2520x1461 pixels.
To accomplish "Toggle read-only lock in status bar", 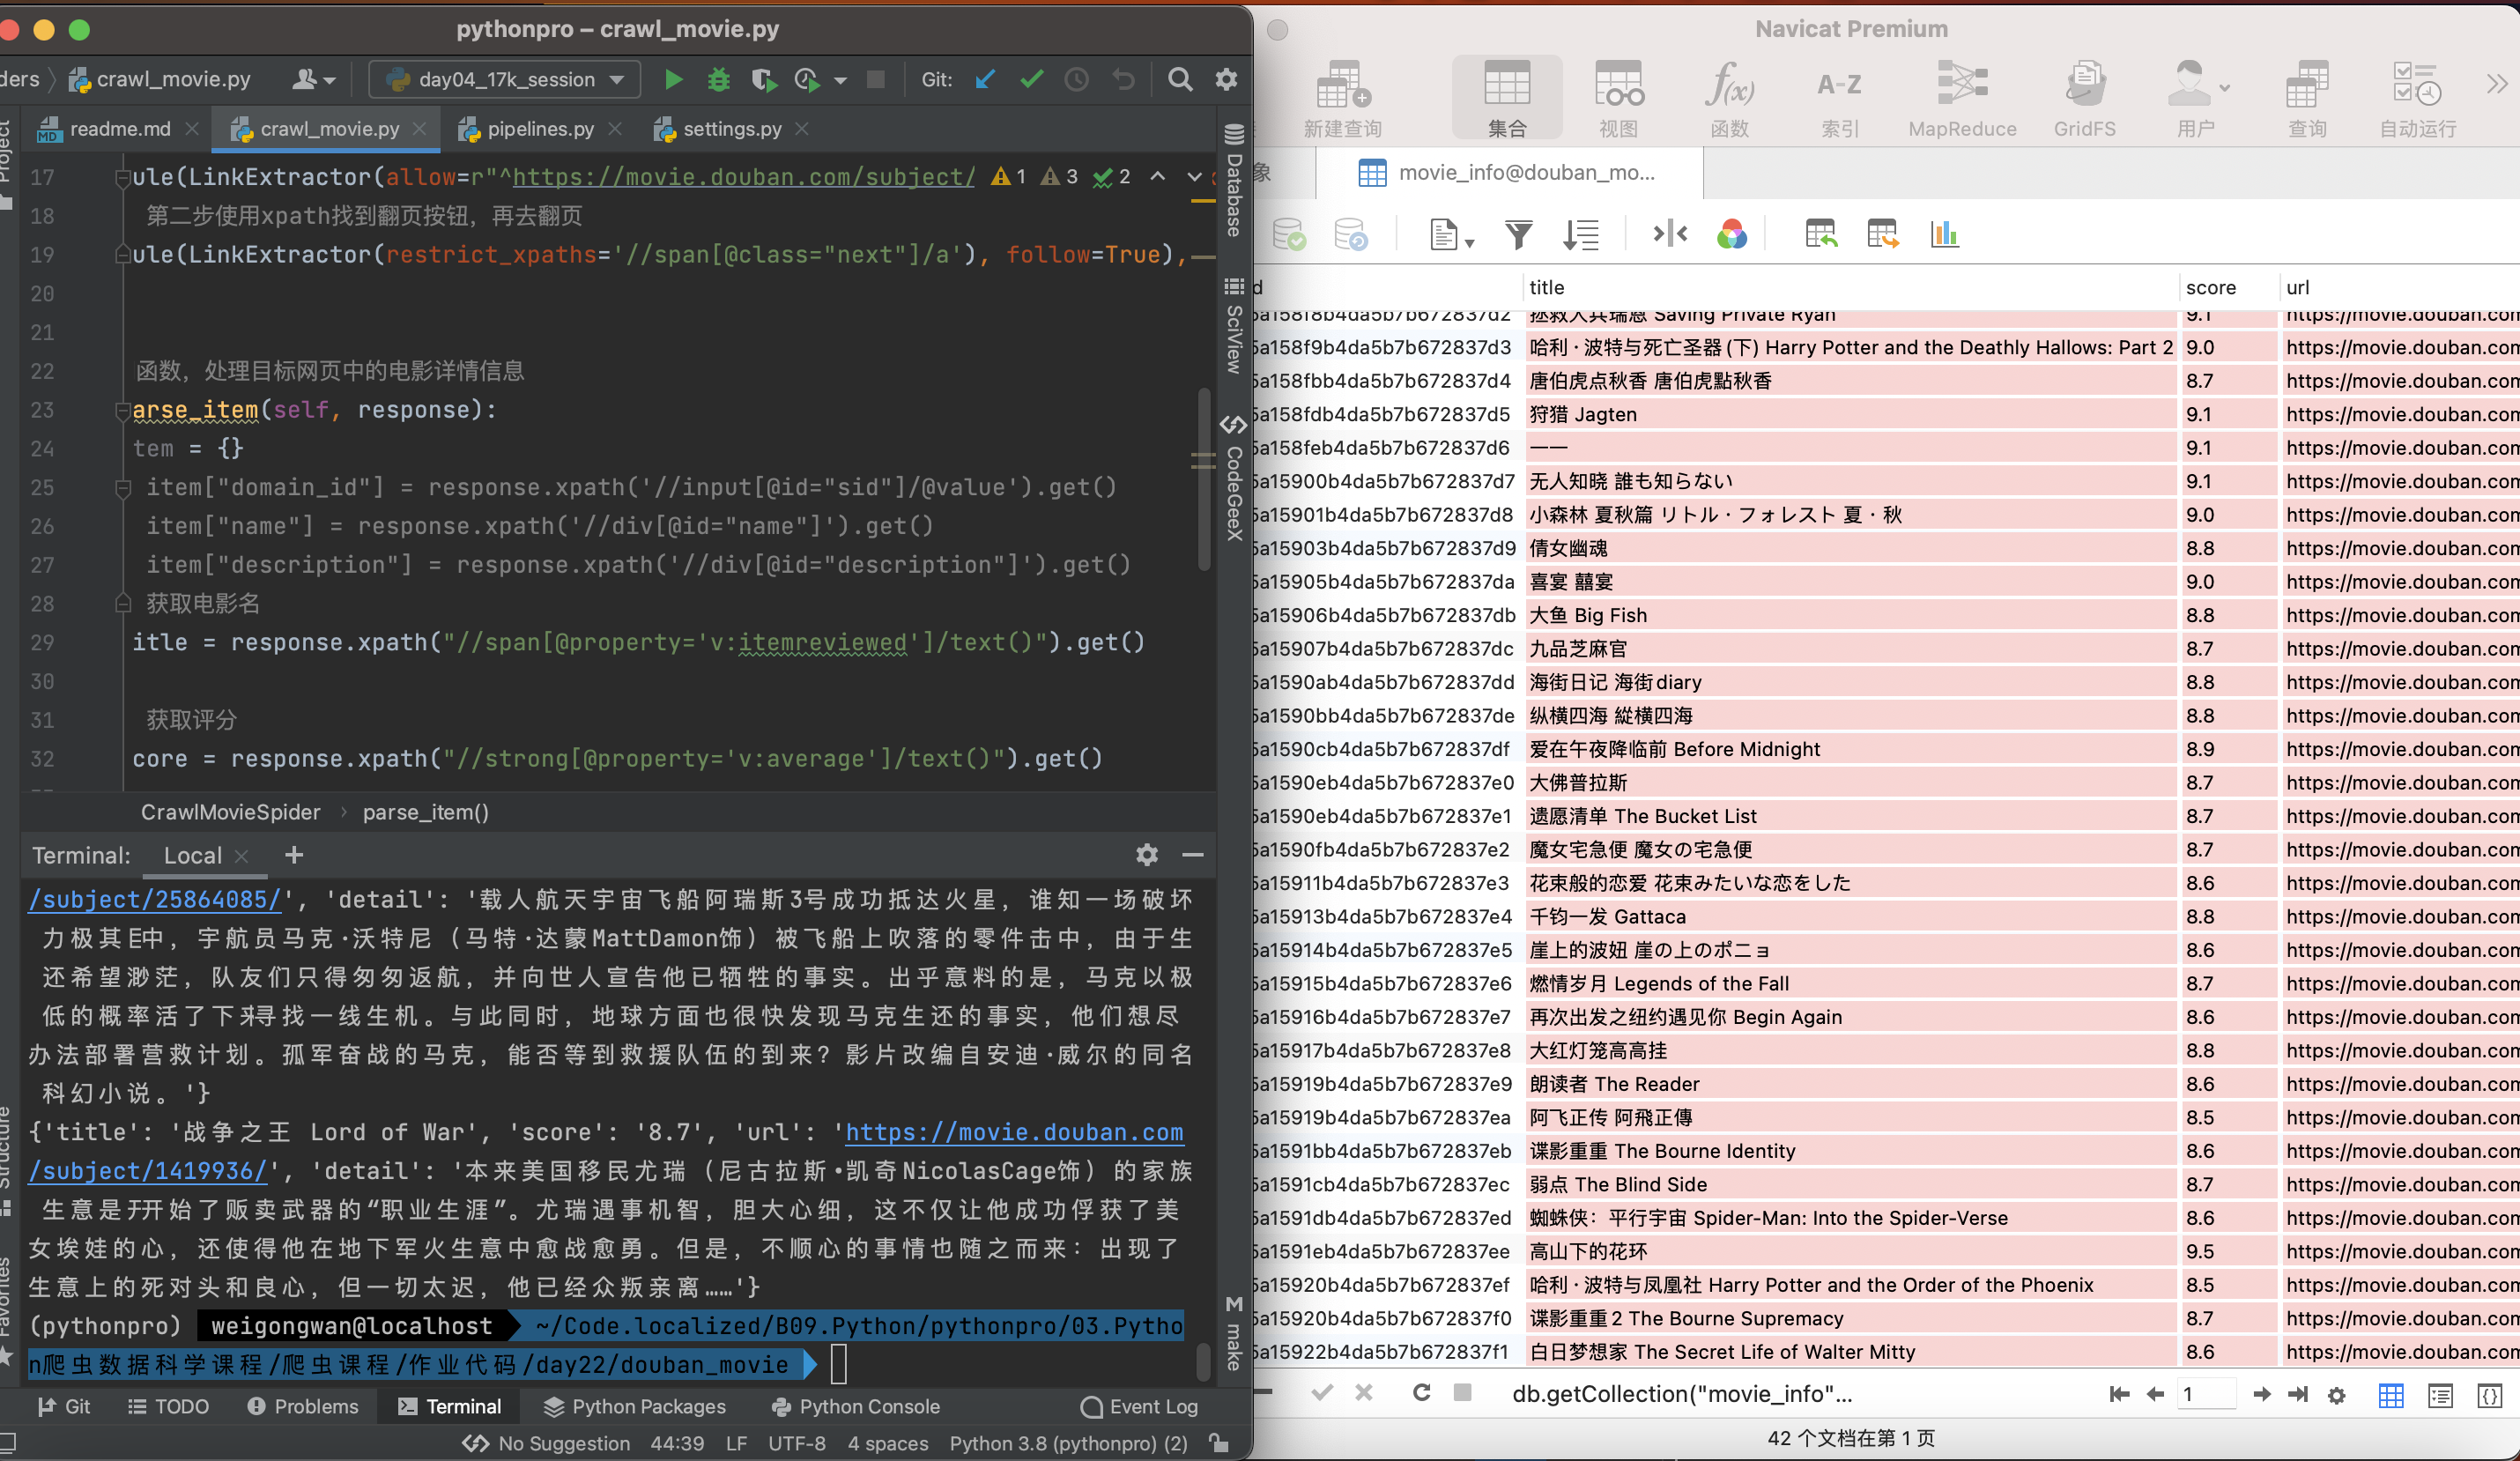I will coord(1218,1443).
